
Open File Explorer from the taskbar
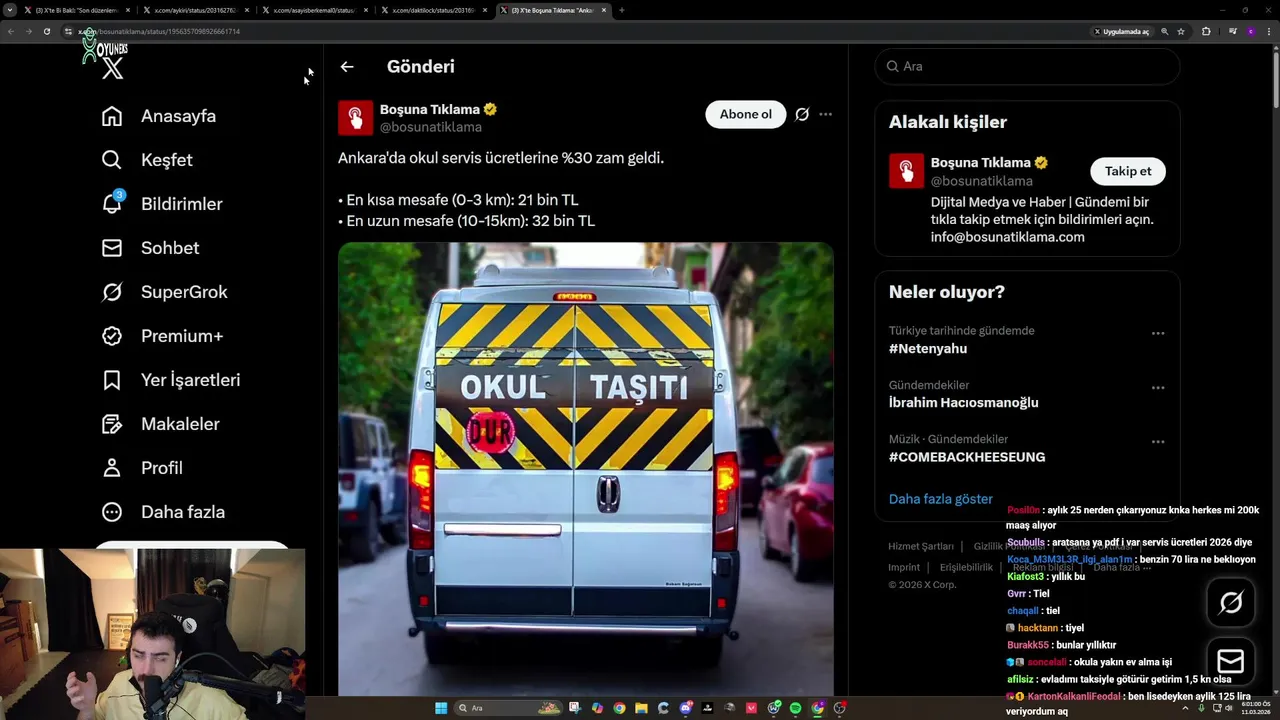[x=641, y=708]
